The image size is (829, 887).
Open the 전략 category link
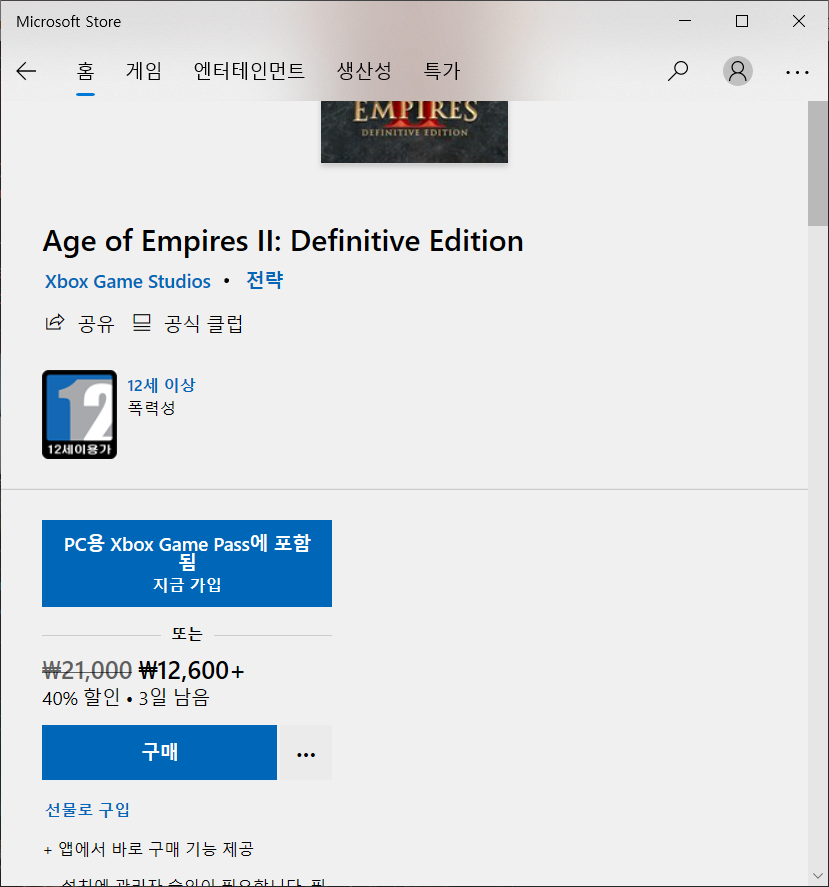(x=265, y=281)
